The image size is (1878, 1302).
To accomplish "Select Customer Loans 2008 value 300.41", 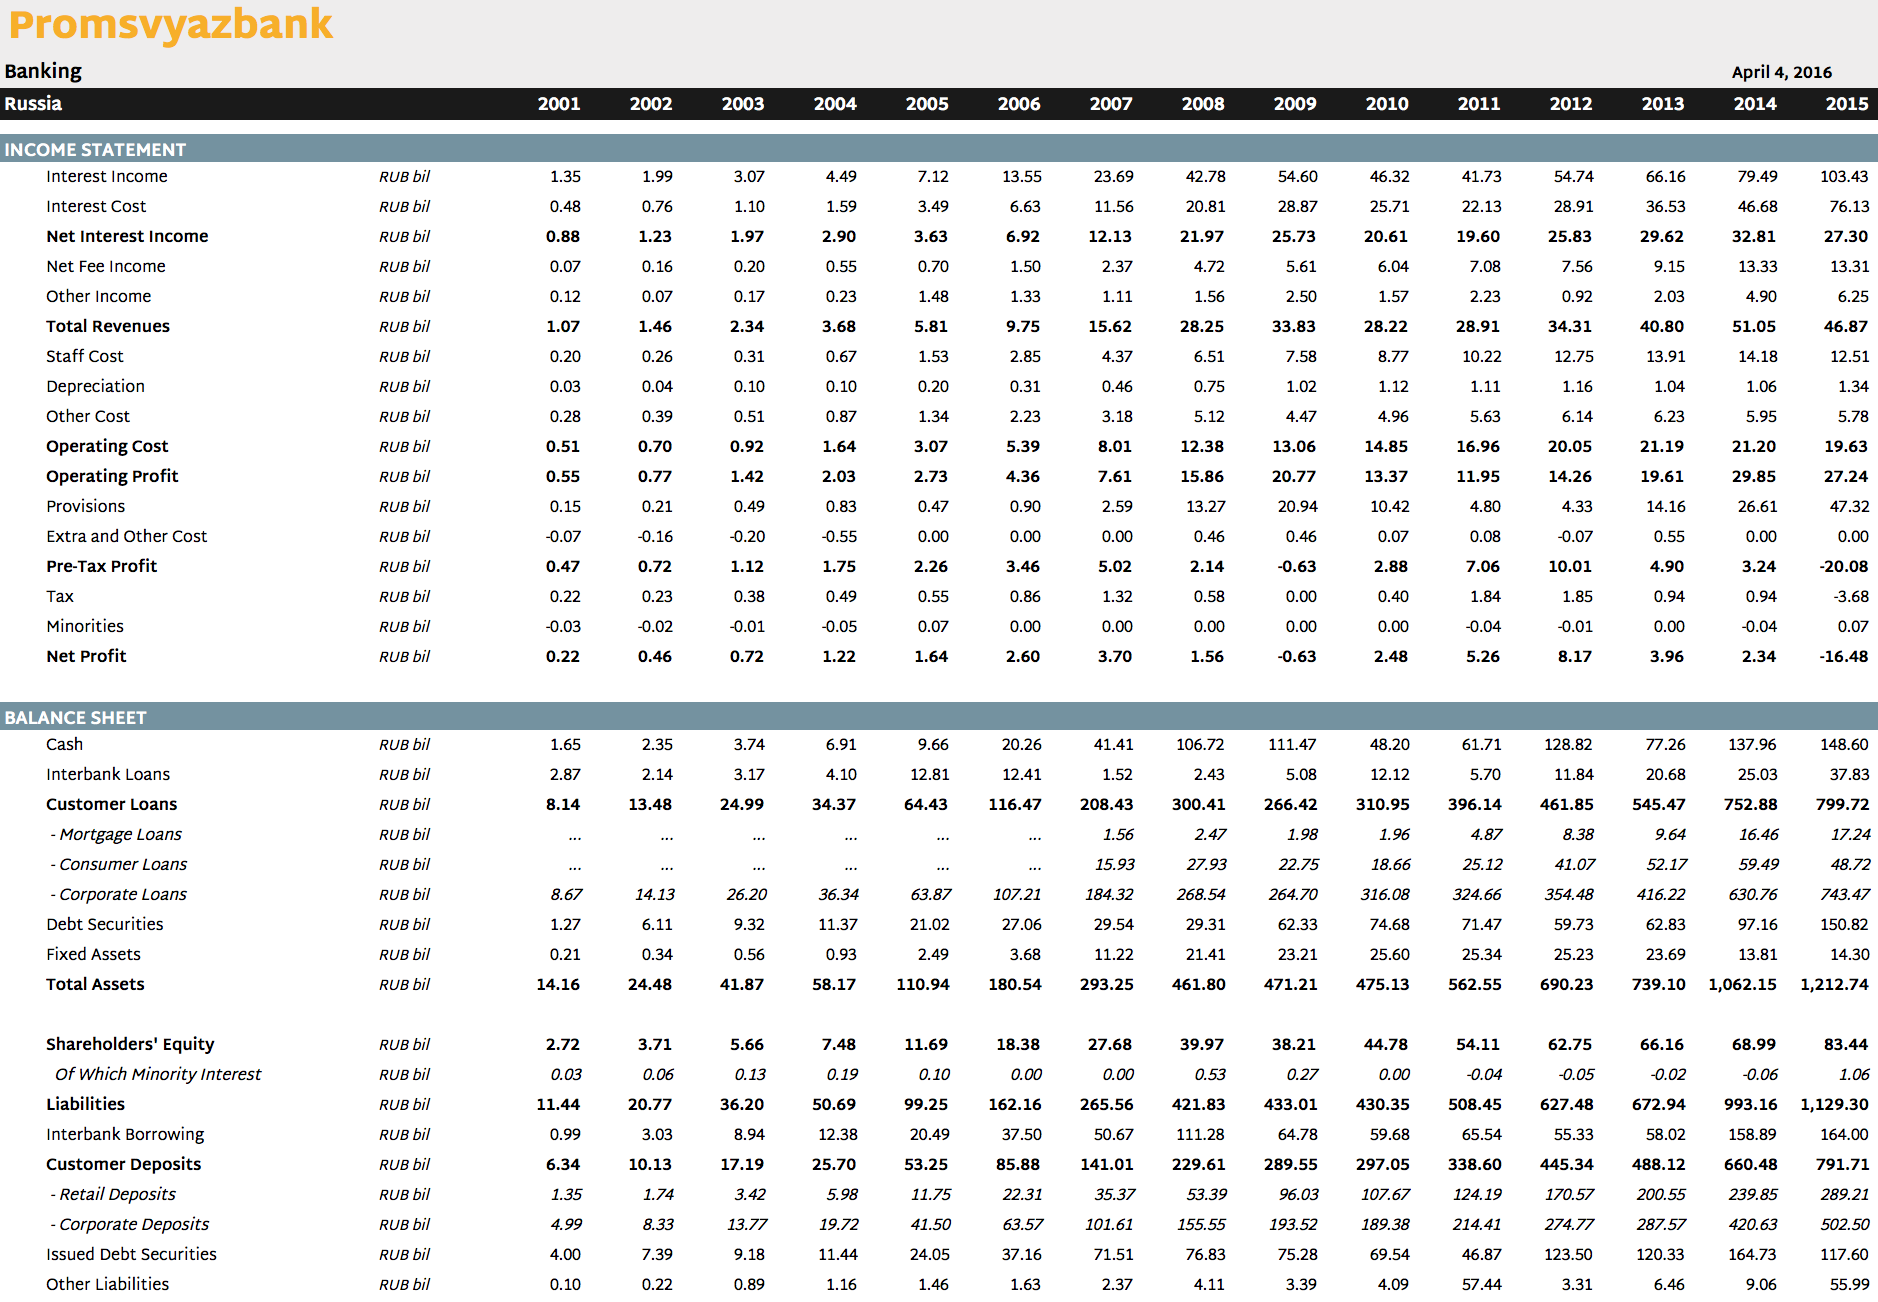I will pos(1198,805).
